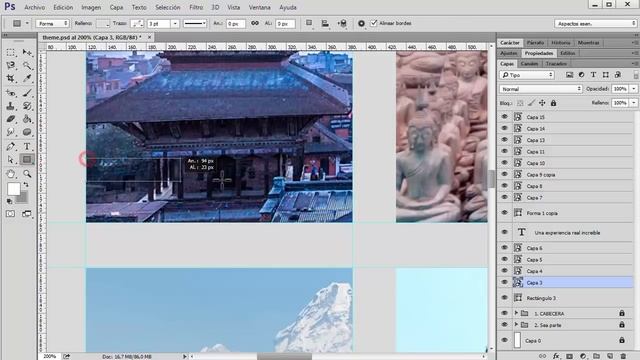
Task: Open path arrangement icon in options bar
Action: tap(342, 23)
